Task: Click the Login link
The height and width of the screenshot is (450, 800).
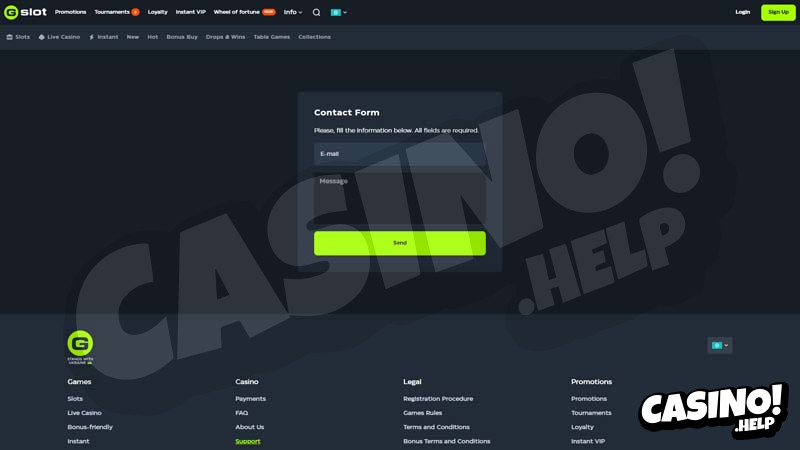Action: coord(742,12)
